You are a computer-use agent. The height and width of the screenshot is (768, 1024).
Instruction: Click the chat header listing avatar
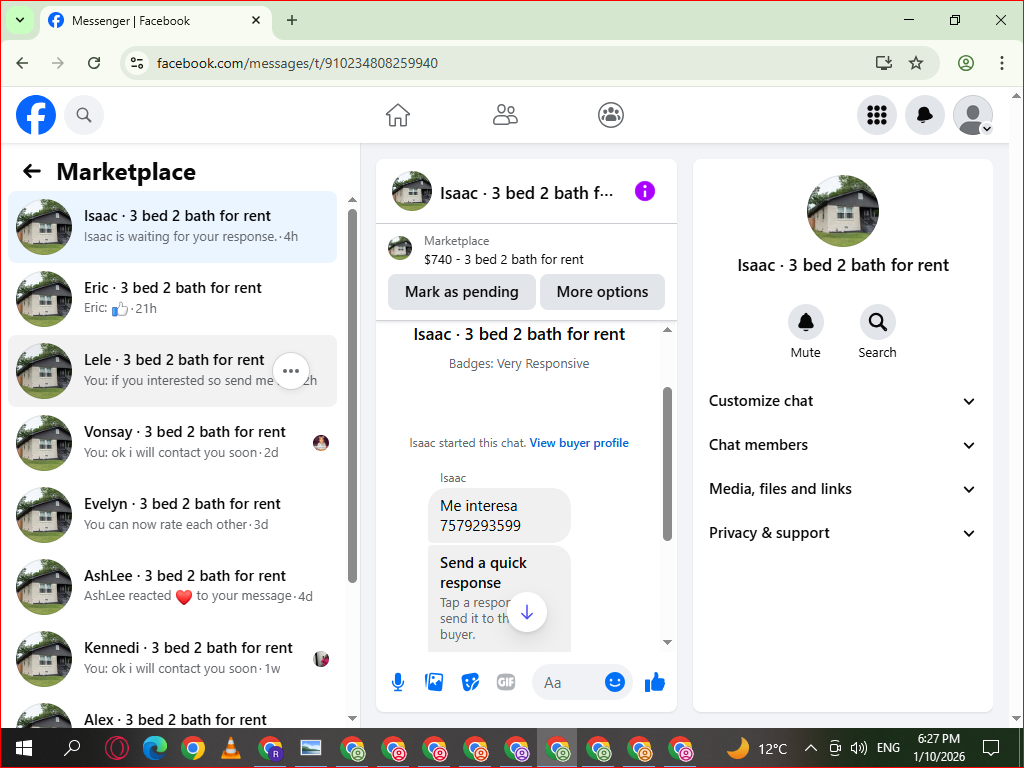coord(411,191)
